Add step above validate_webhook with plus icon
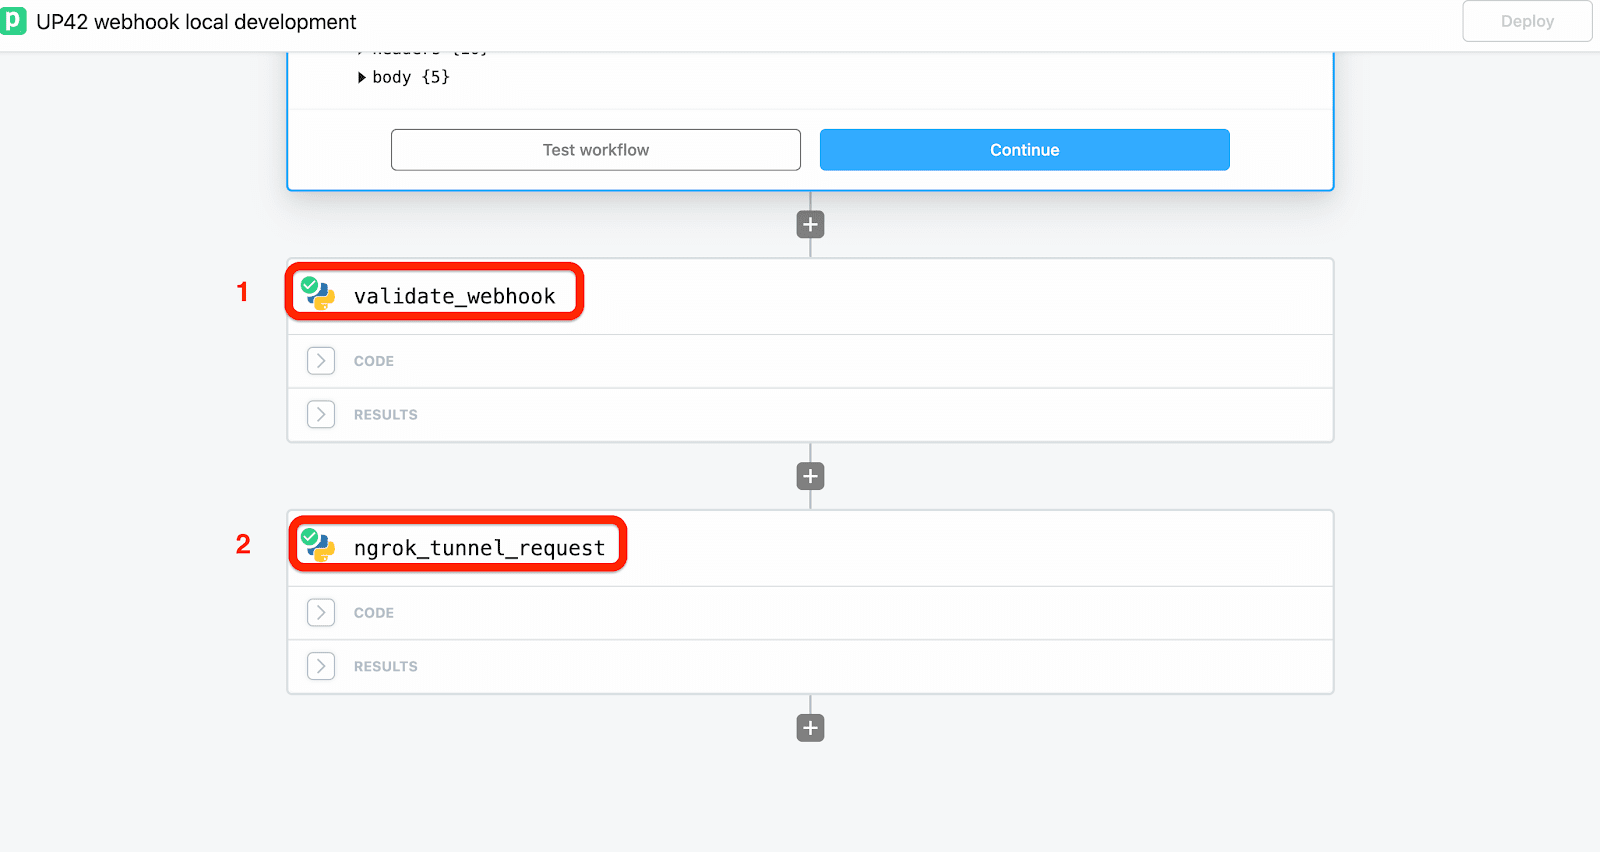1600x852 pixels. pos(811,224)
